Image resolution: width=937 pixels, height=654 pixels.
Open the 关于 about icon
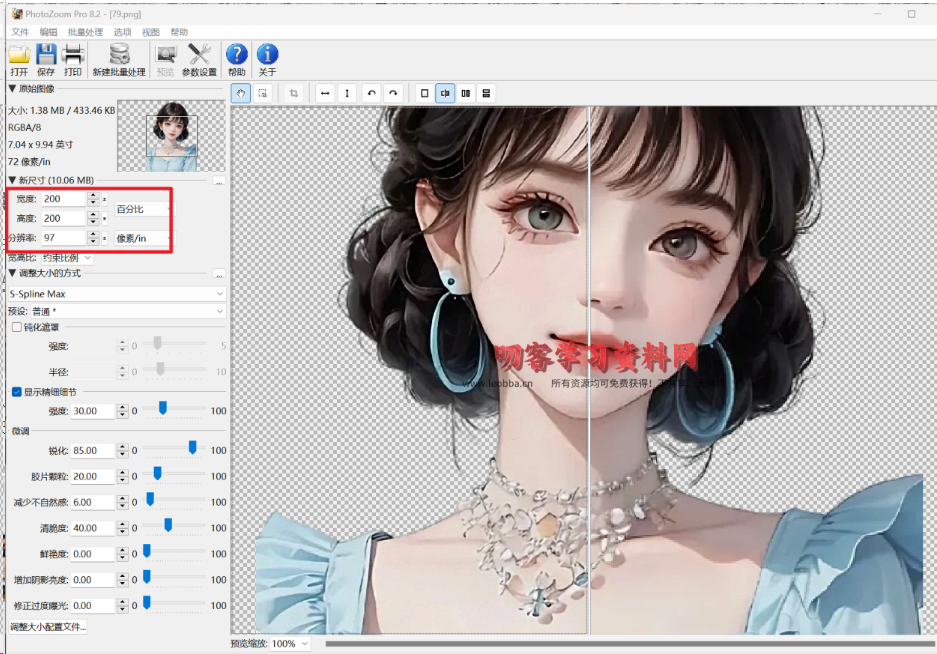267,60
